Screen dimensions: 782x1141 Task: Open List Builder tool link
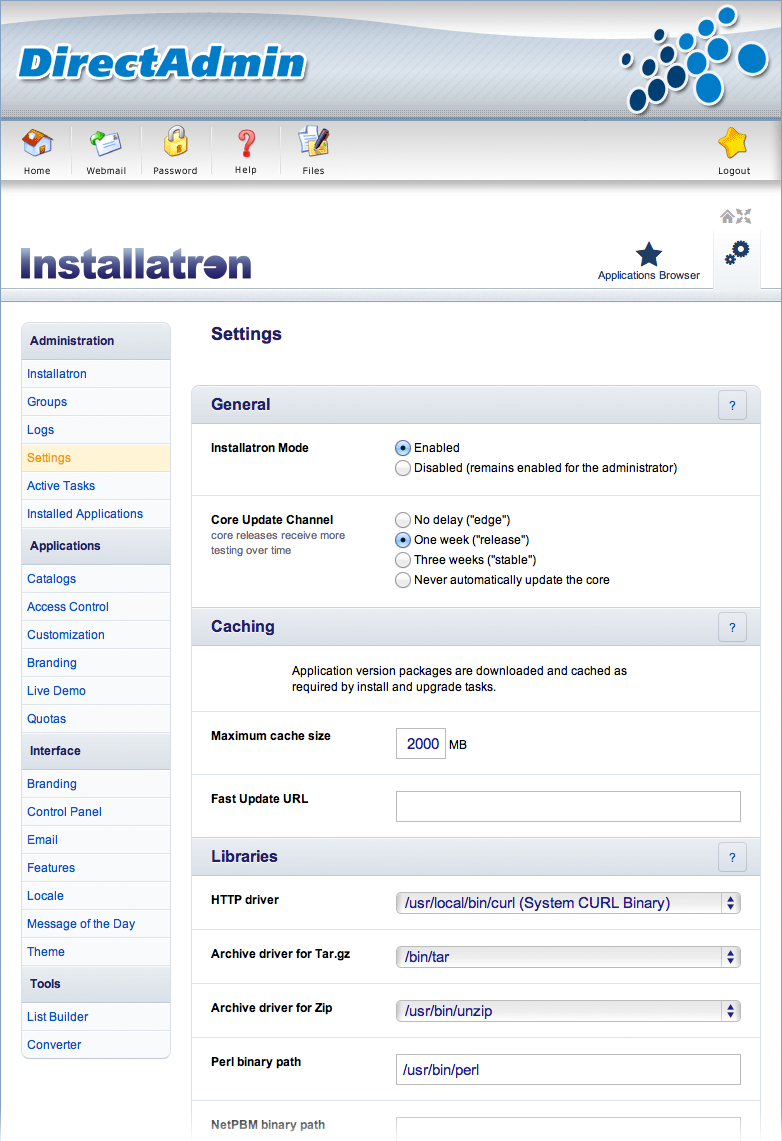[96, 1017]
